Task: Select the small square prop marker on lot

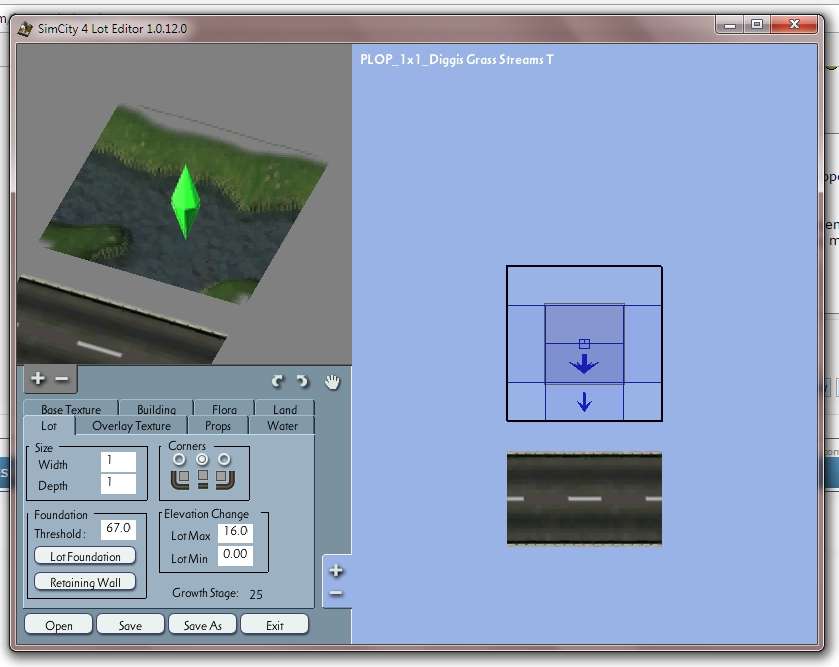Action: tap(584, 344)
